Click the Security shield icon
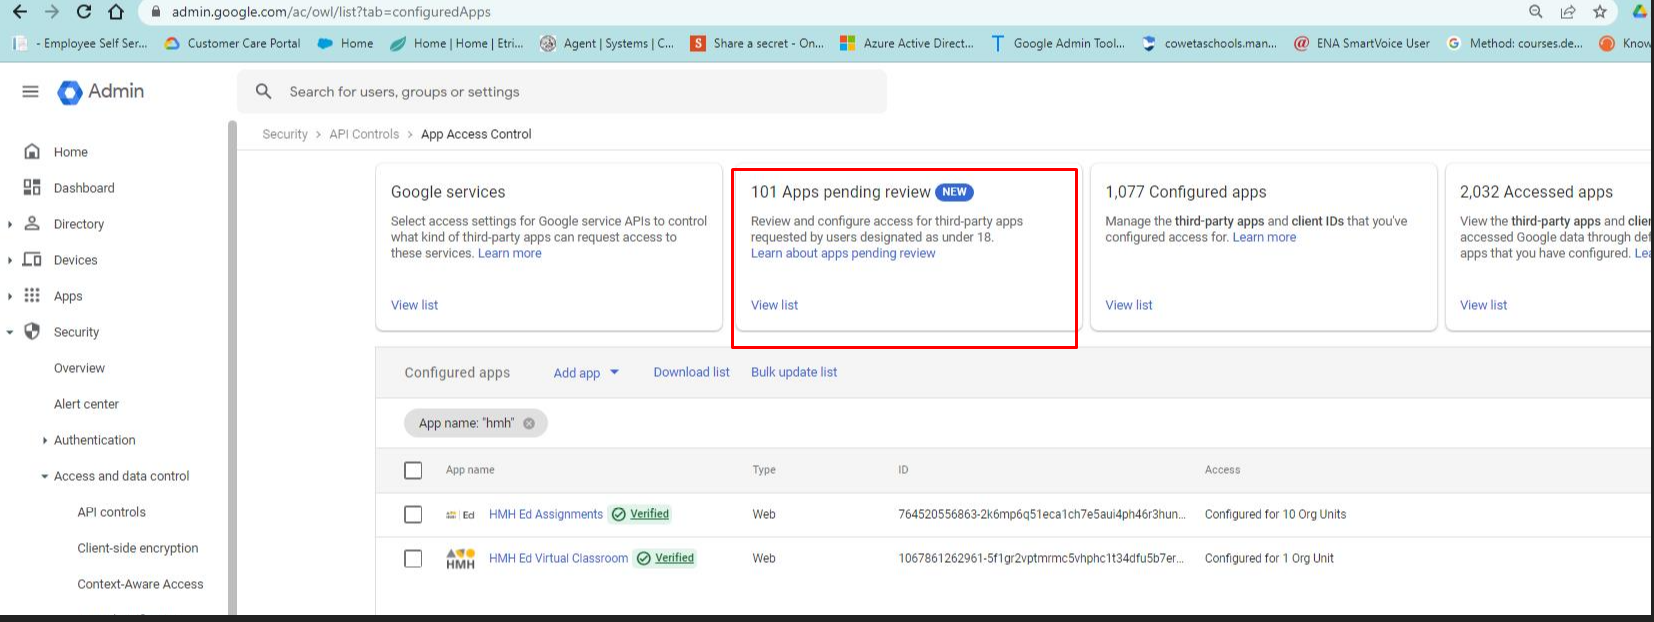This screenshot has width=1654, height=622. tap(32, 331)
